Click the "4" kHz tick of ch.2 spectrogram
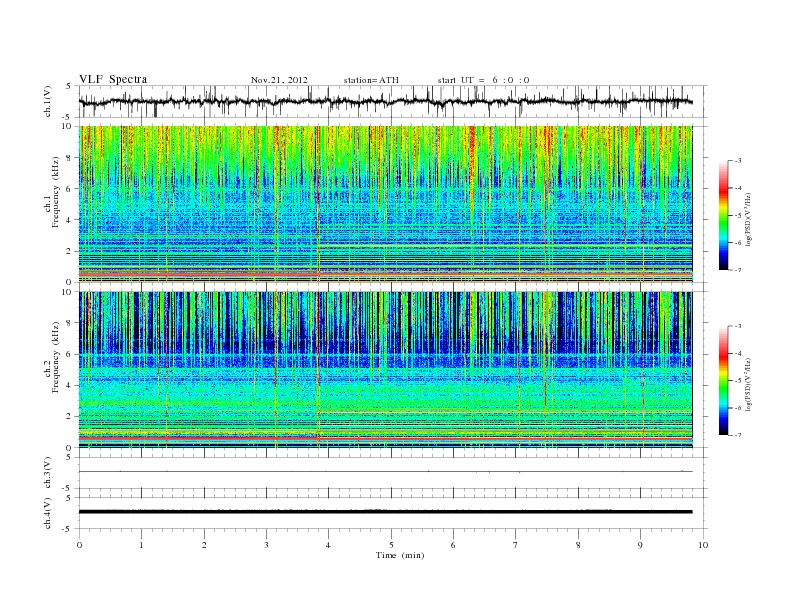Viewport: 792px width, 612px height. point(69,385)
